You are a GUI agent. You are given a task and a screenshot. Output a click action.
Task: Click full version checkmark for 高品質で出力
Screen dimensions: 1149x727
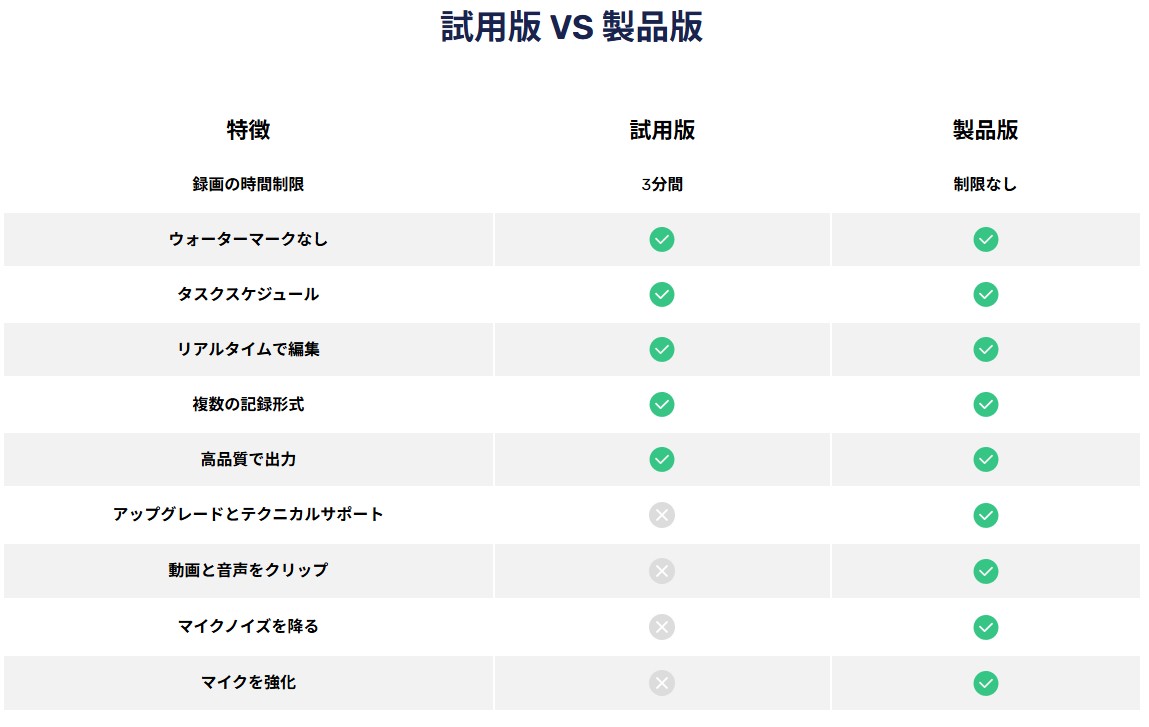point(985,459)
